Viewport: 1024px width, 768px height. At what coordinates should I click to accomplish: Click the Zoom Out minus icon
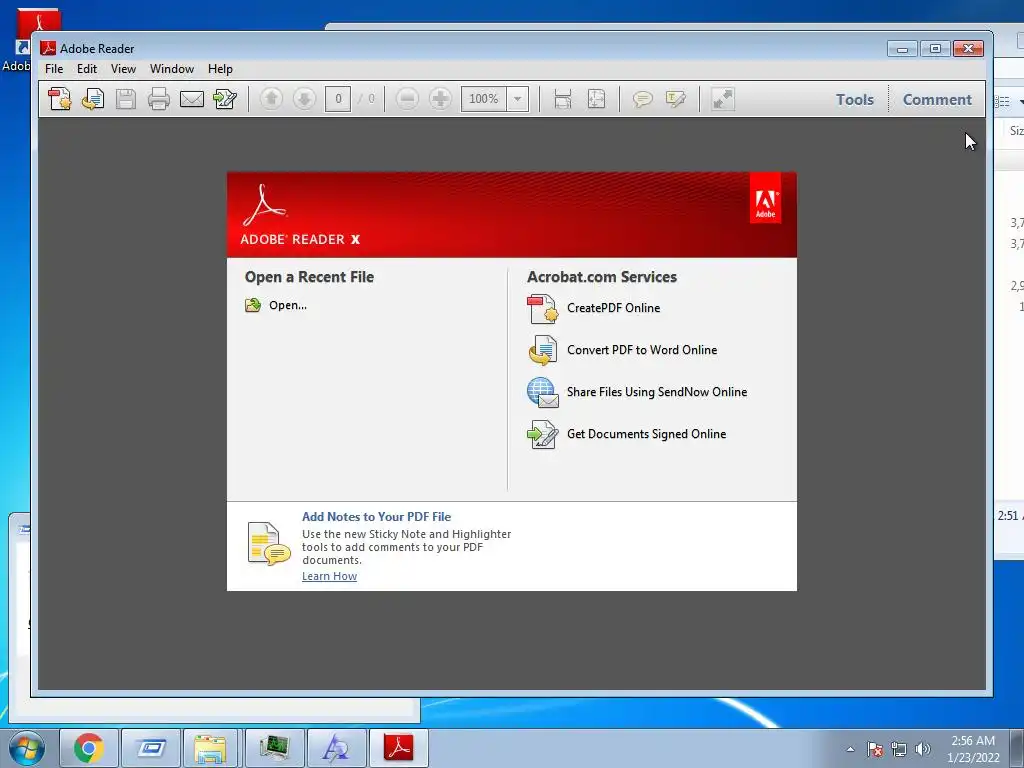click(407, 99)
